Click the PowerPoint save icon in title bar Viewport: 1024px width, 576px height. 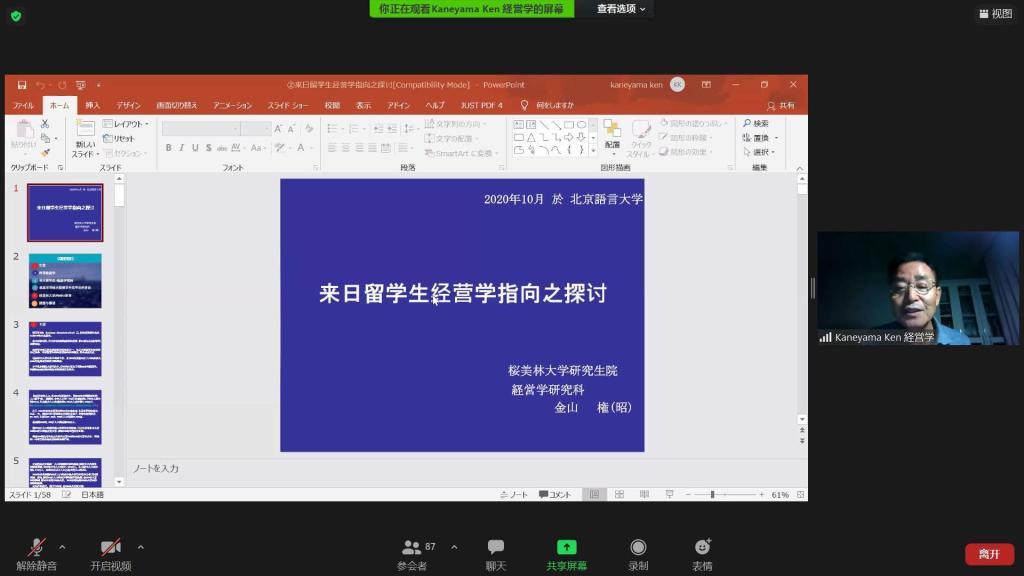tap(22, 85)
